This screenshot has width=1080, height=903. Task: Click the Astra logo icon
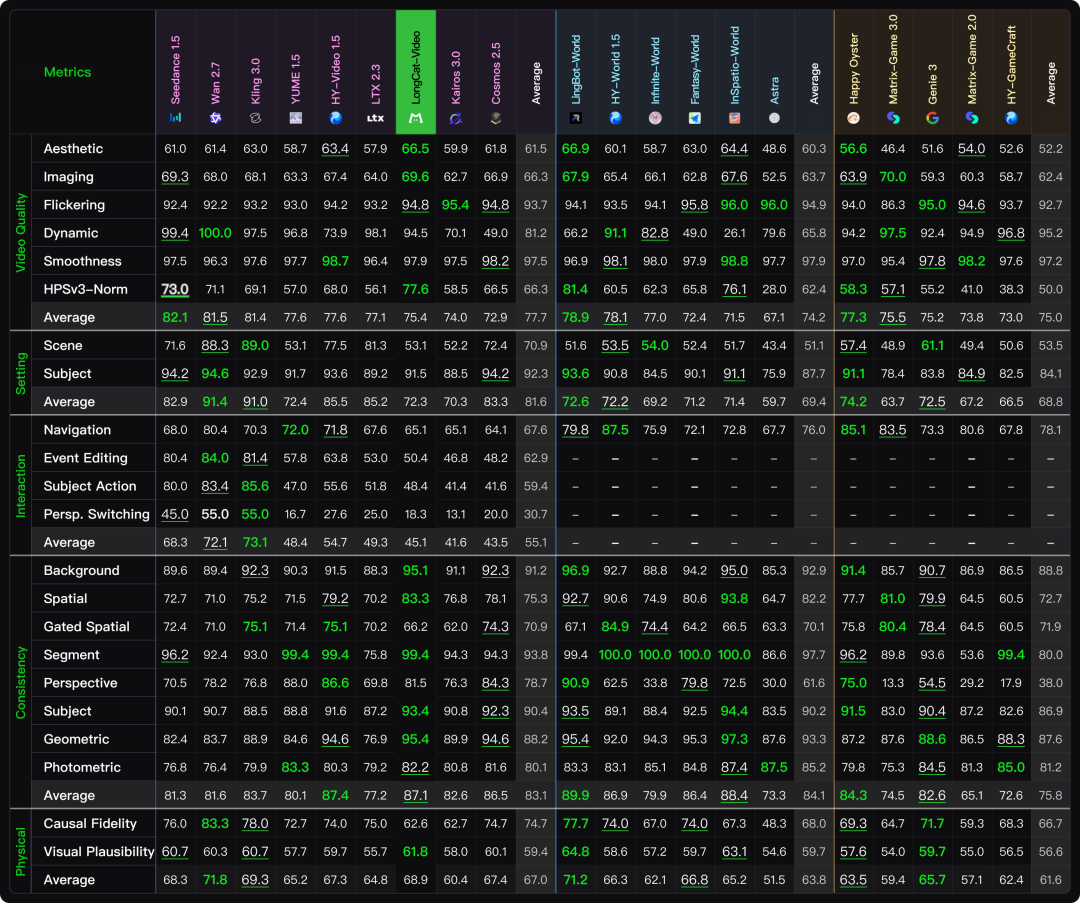pos(774,118)
